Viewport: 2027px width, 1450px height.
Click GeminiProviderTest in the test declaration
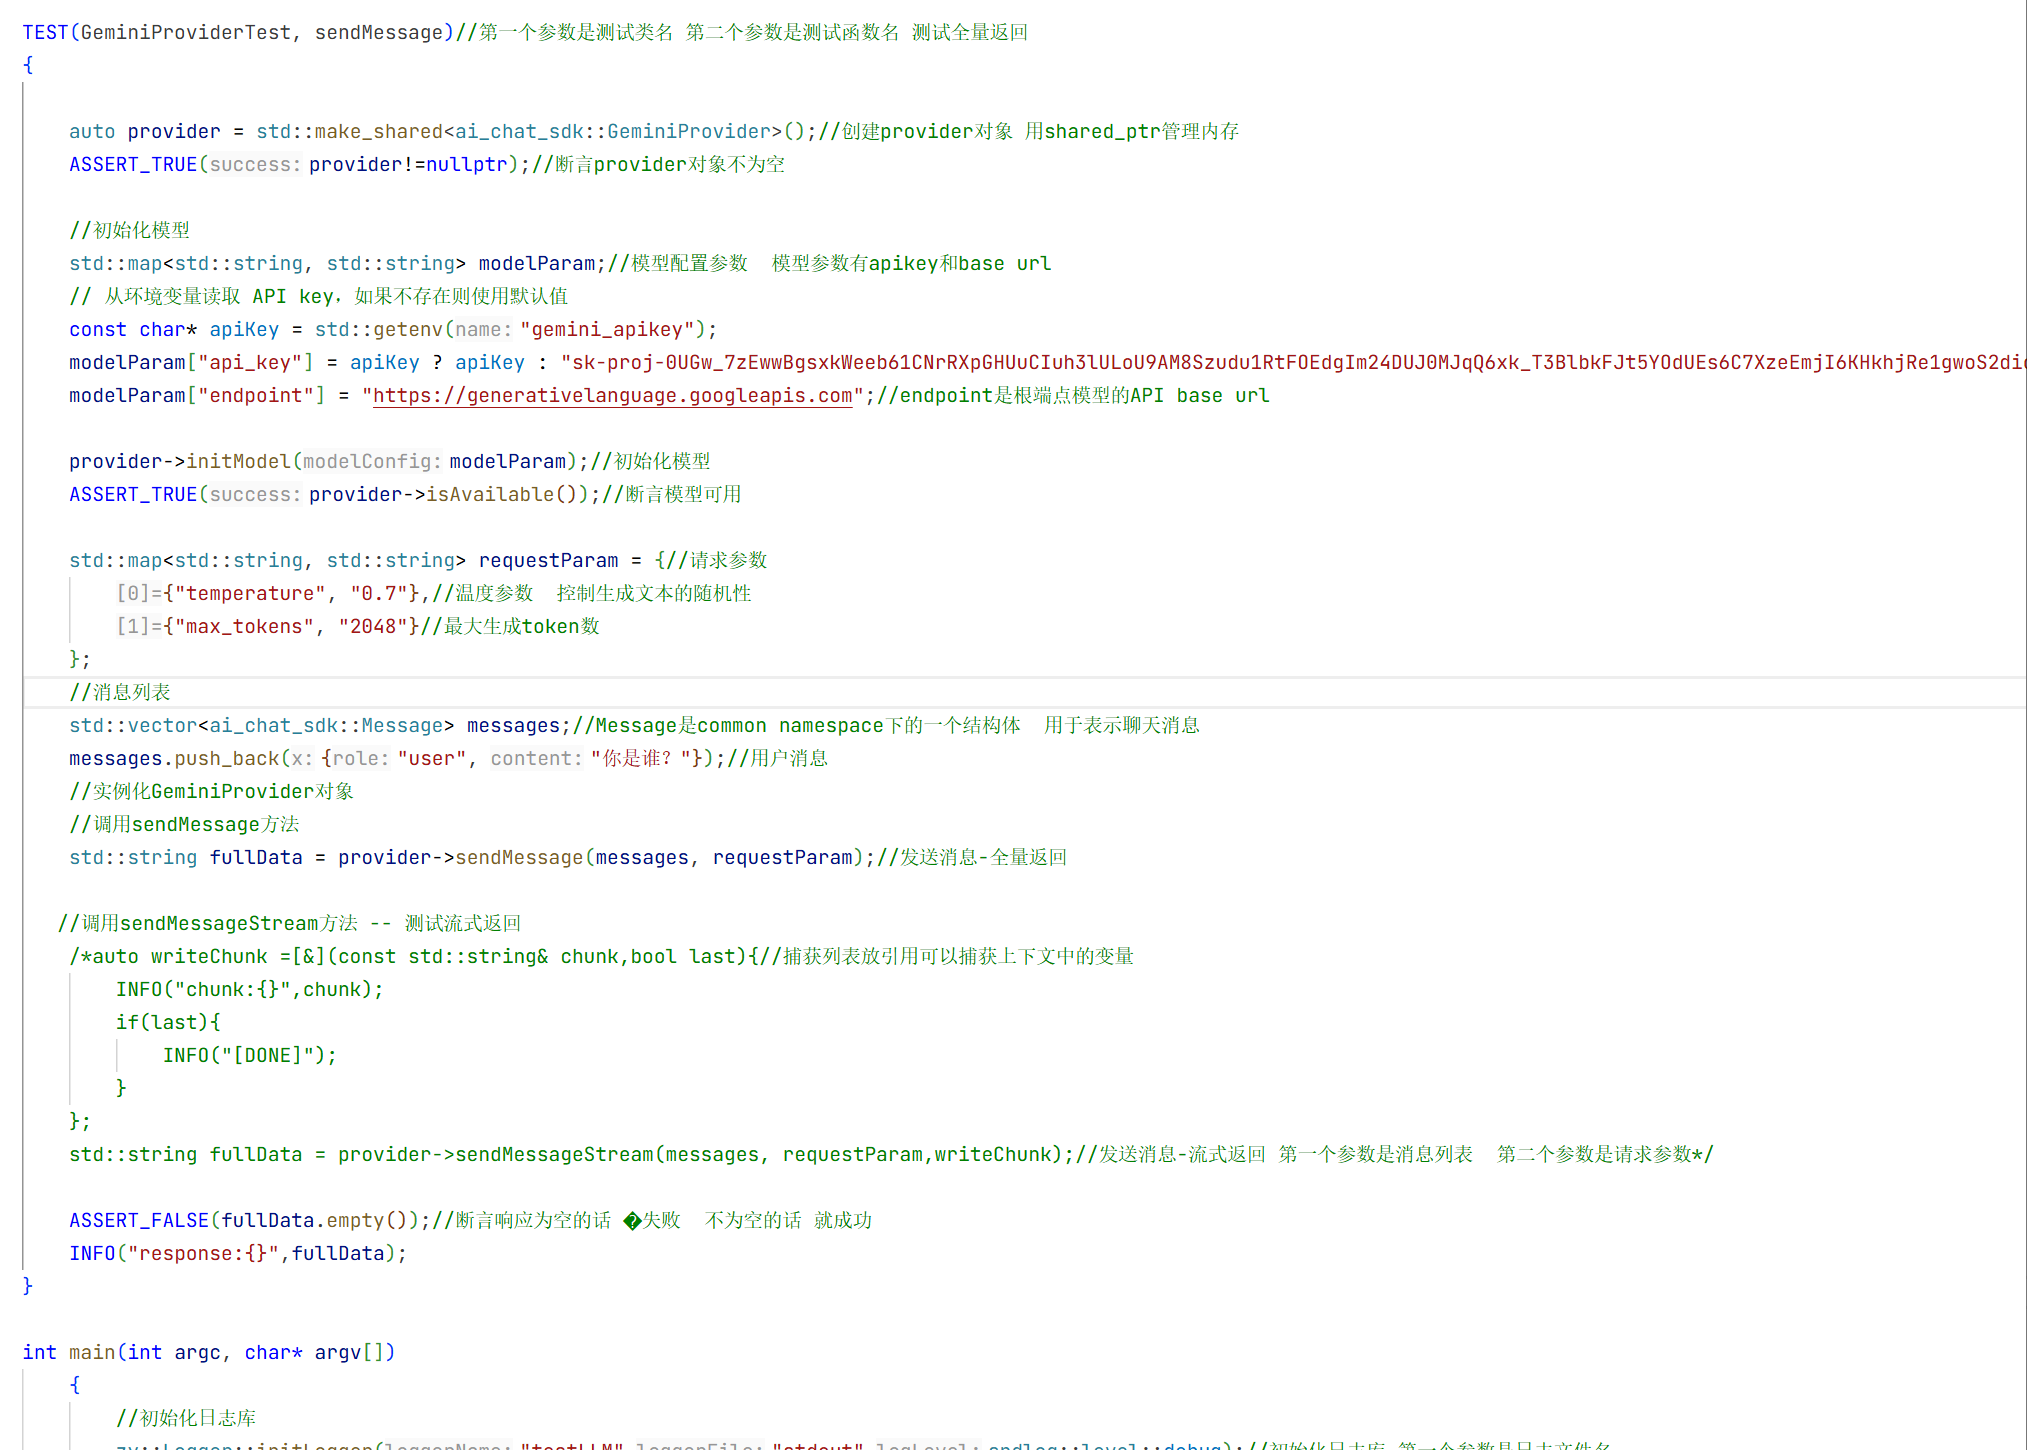click(185, 33)
